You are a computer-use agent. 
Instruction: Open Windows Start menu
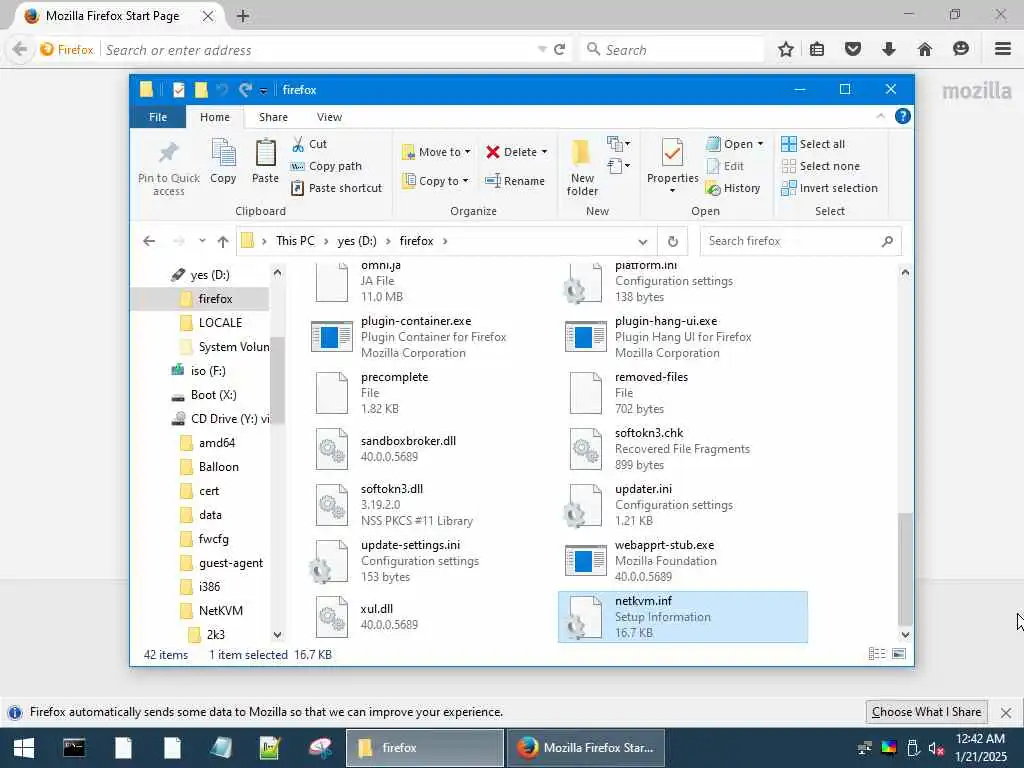click(x=24, y=748)
